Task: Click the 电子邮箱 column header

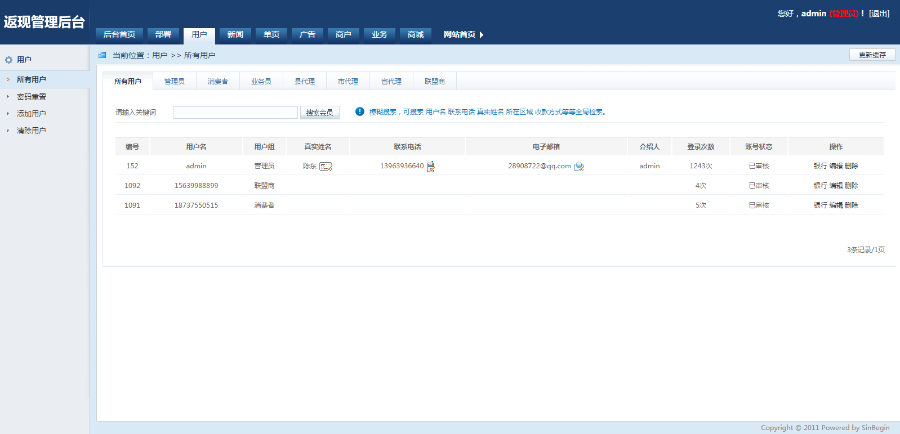Action: 546,147
